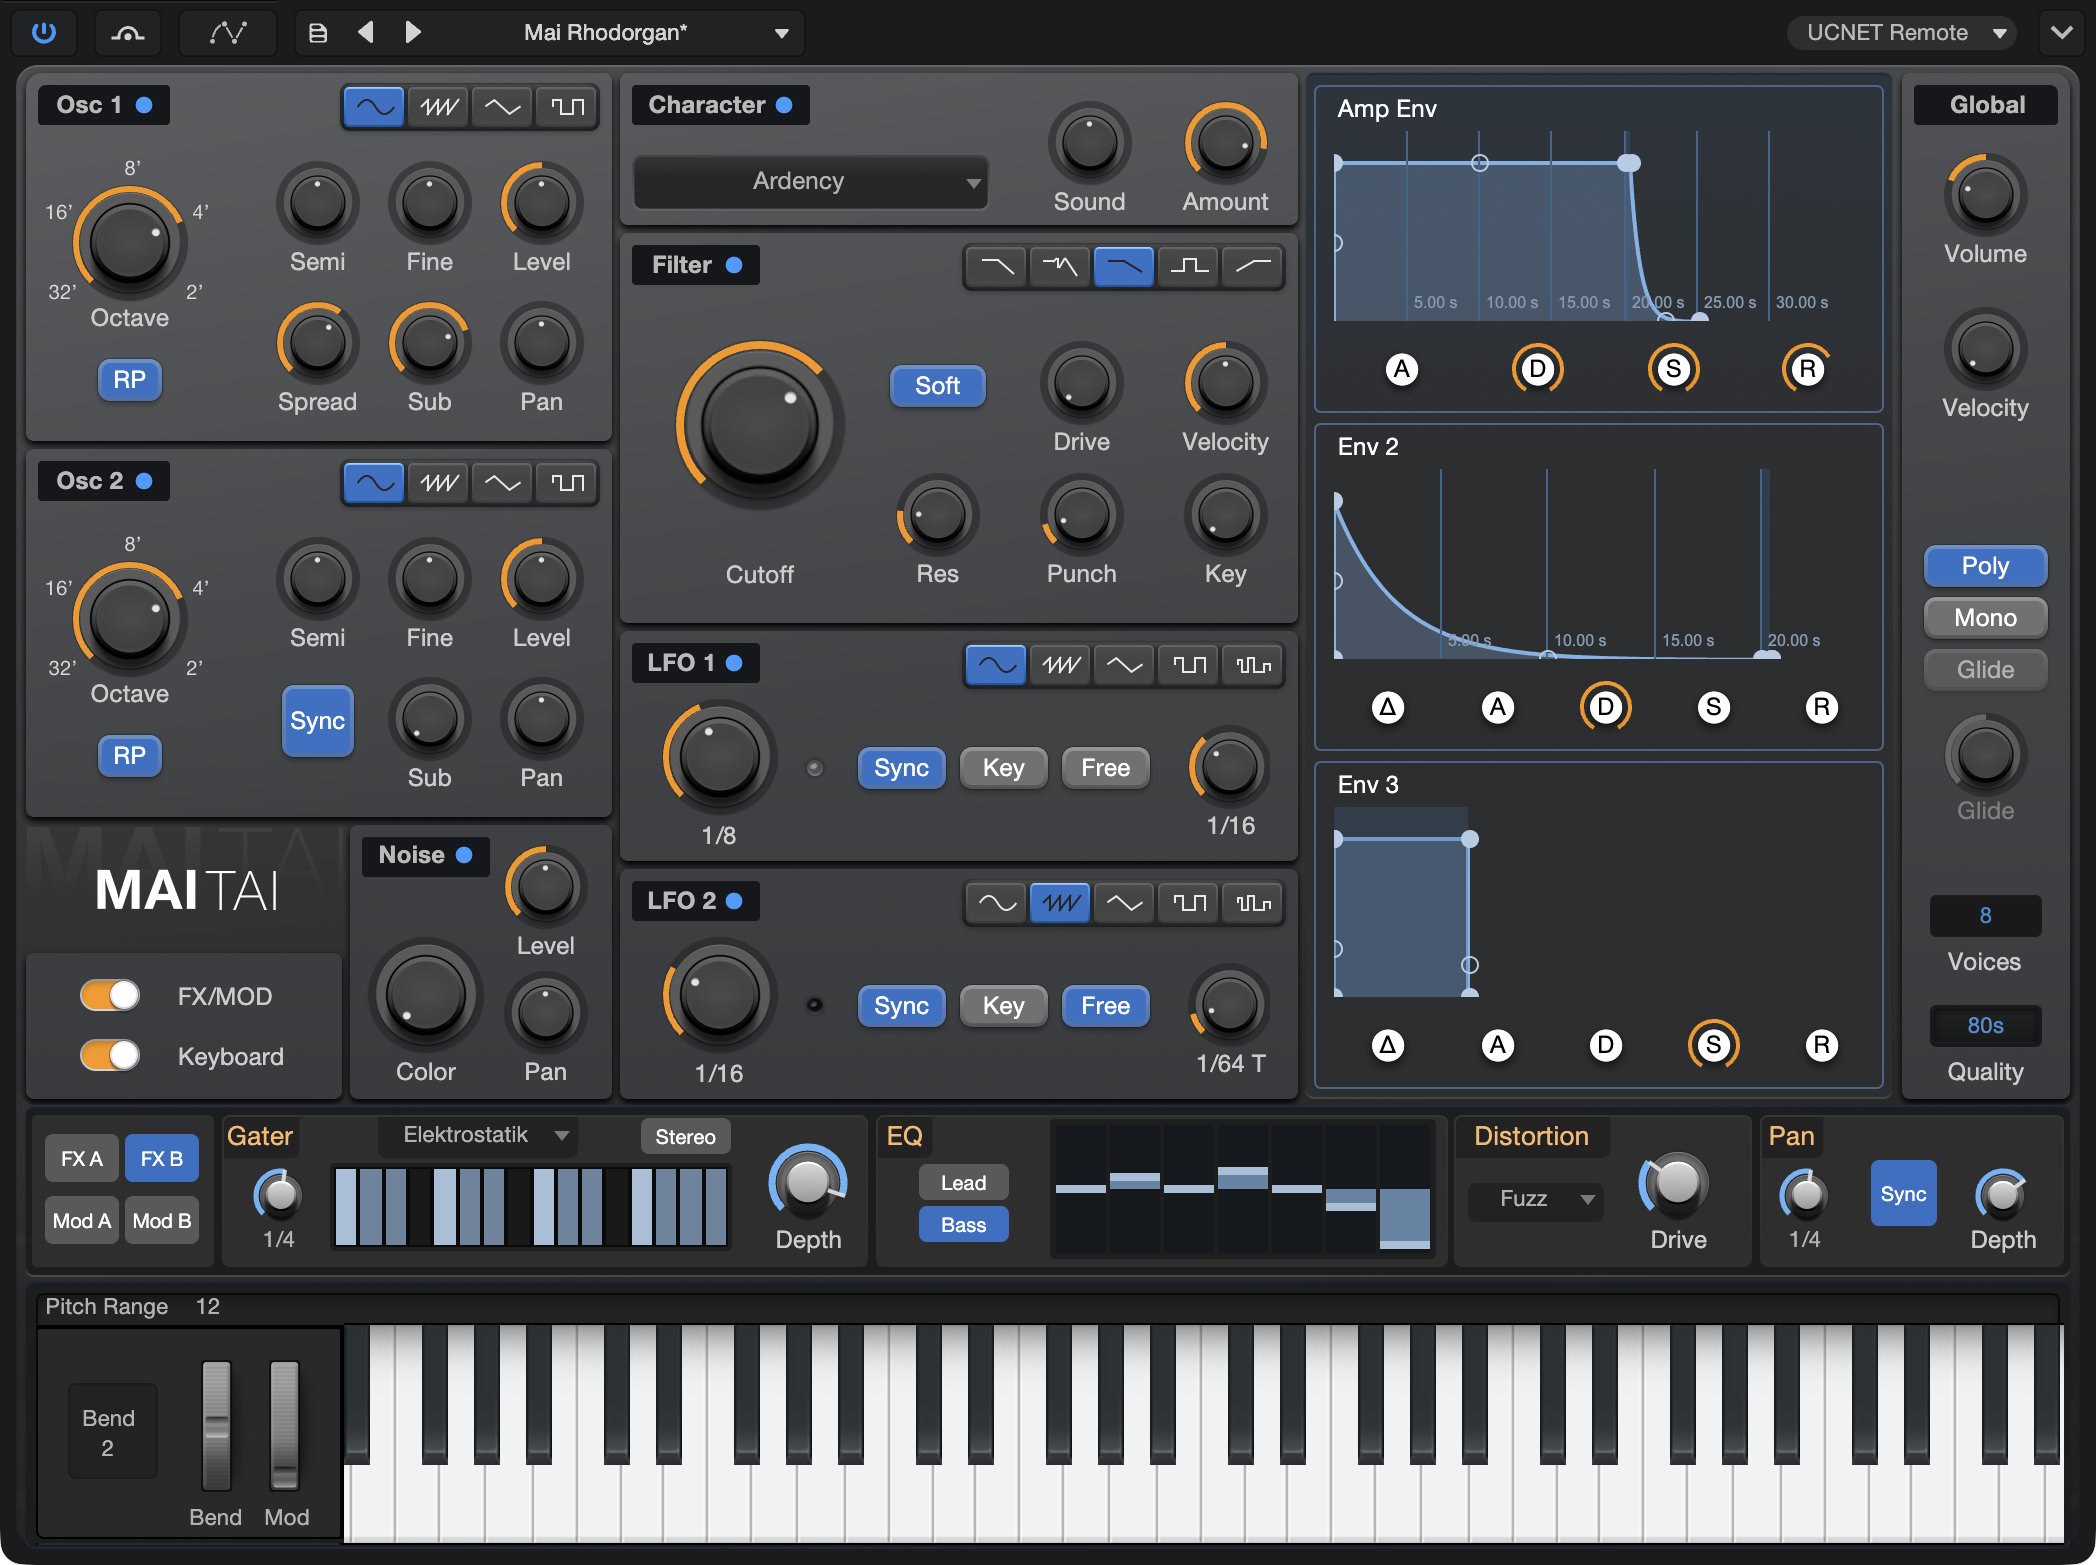Select Osc 1 sine waveform icon

(x=374, y=106)
